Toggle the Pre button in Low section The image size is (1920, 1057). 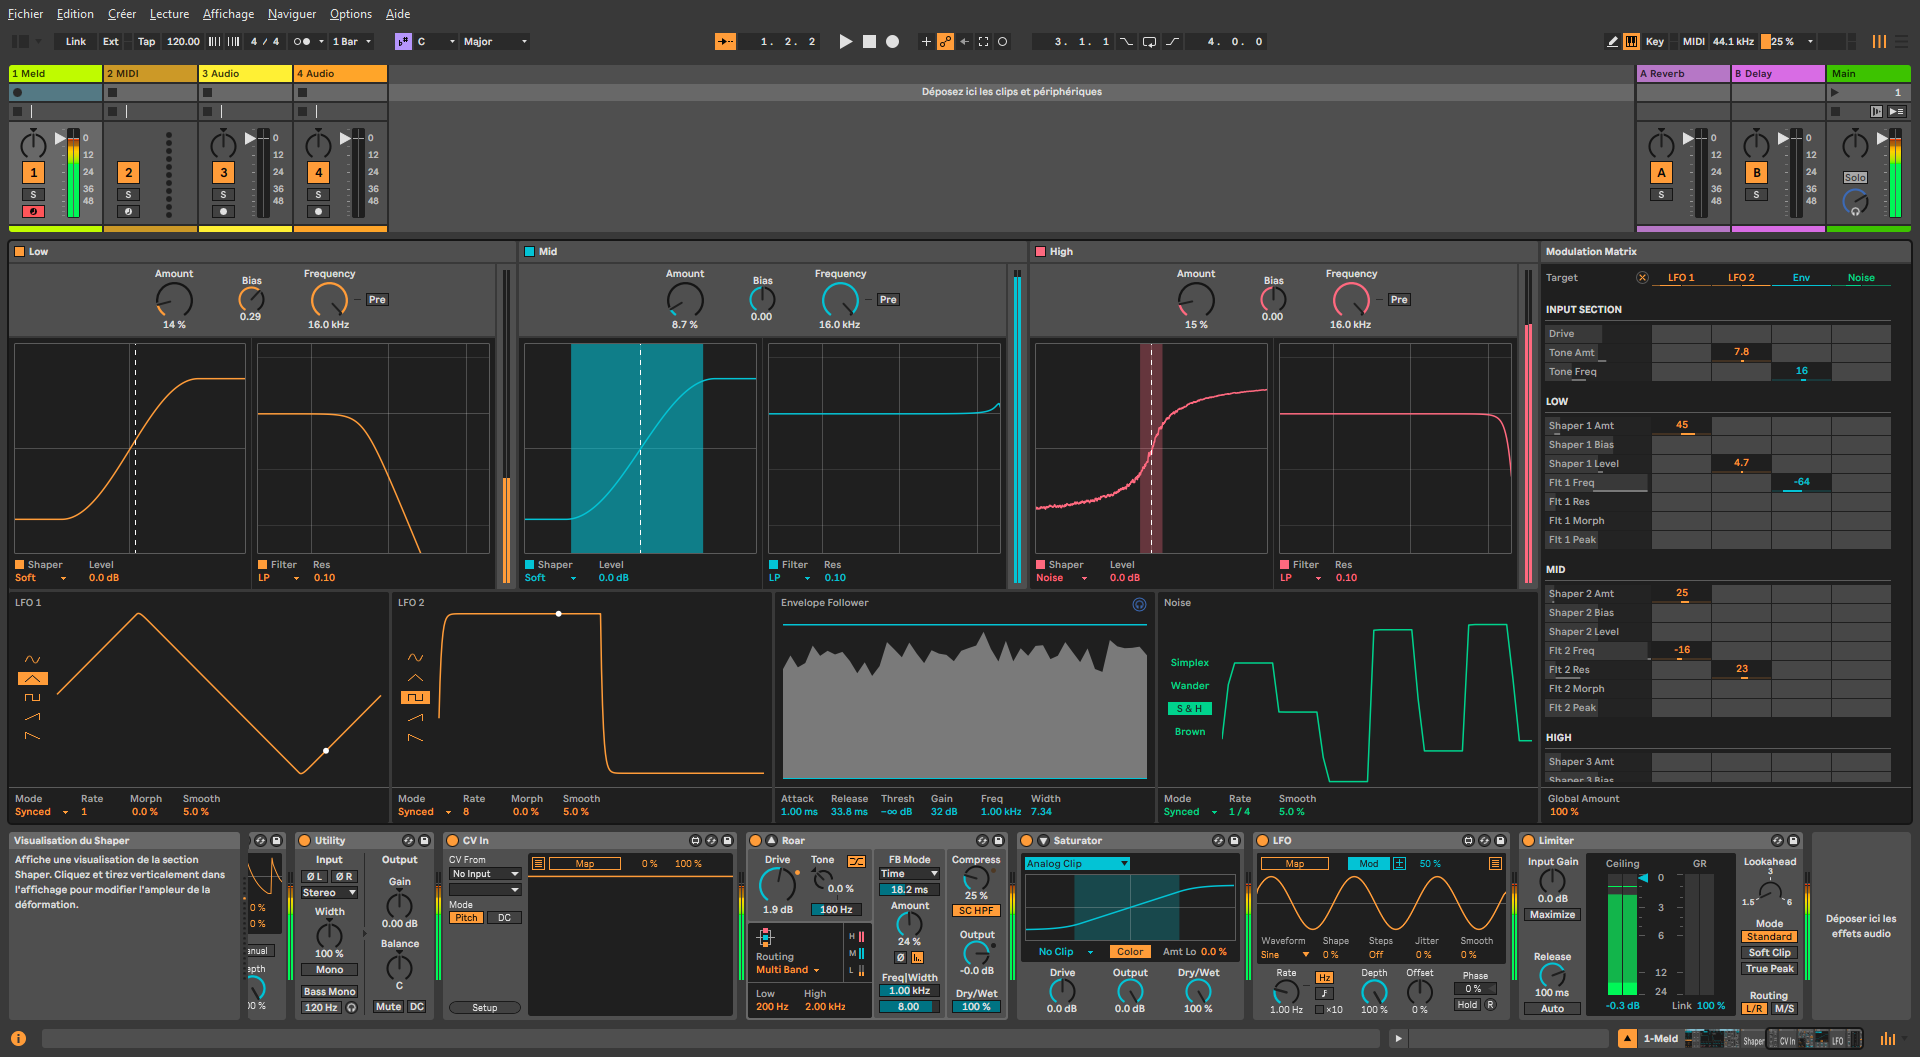coord(377,300)
